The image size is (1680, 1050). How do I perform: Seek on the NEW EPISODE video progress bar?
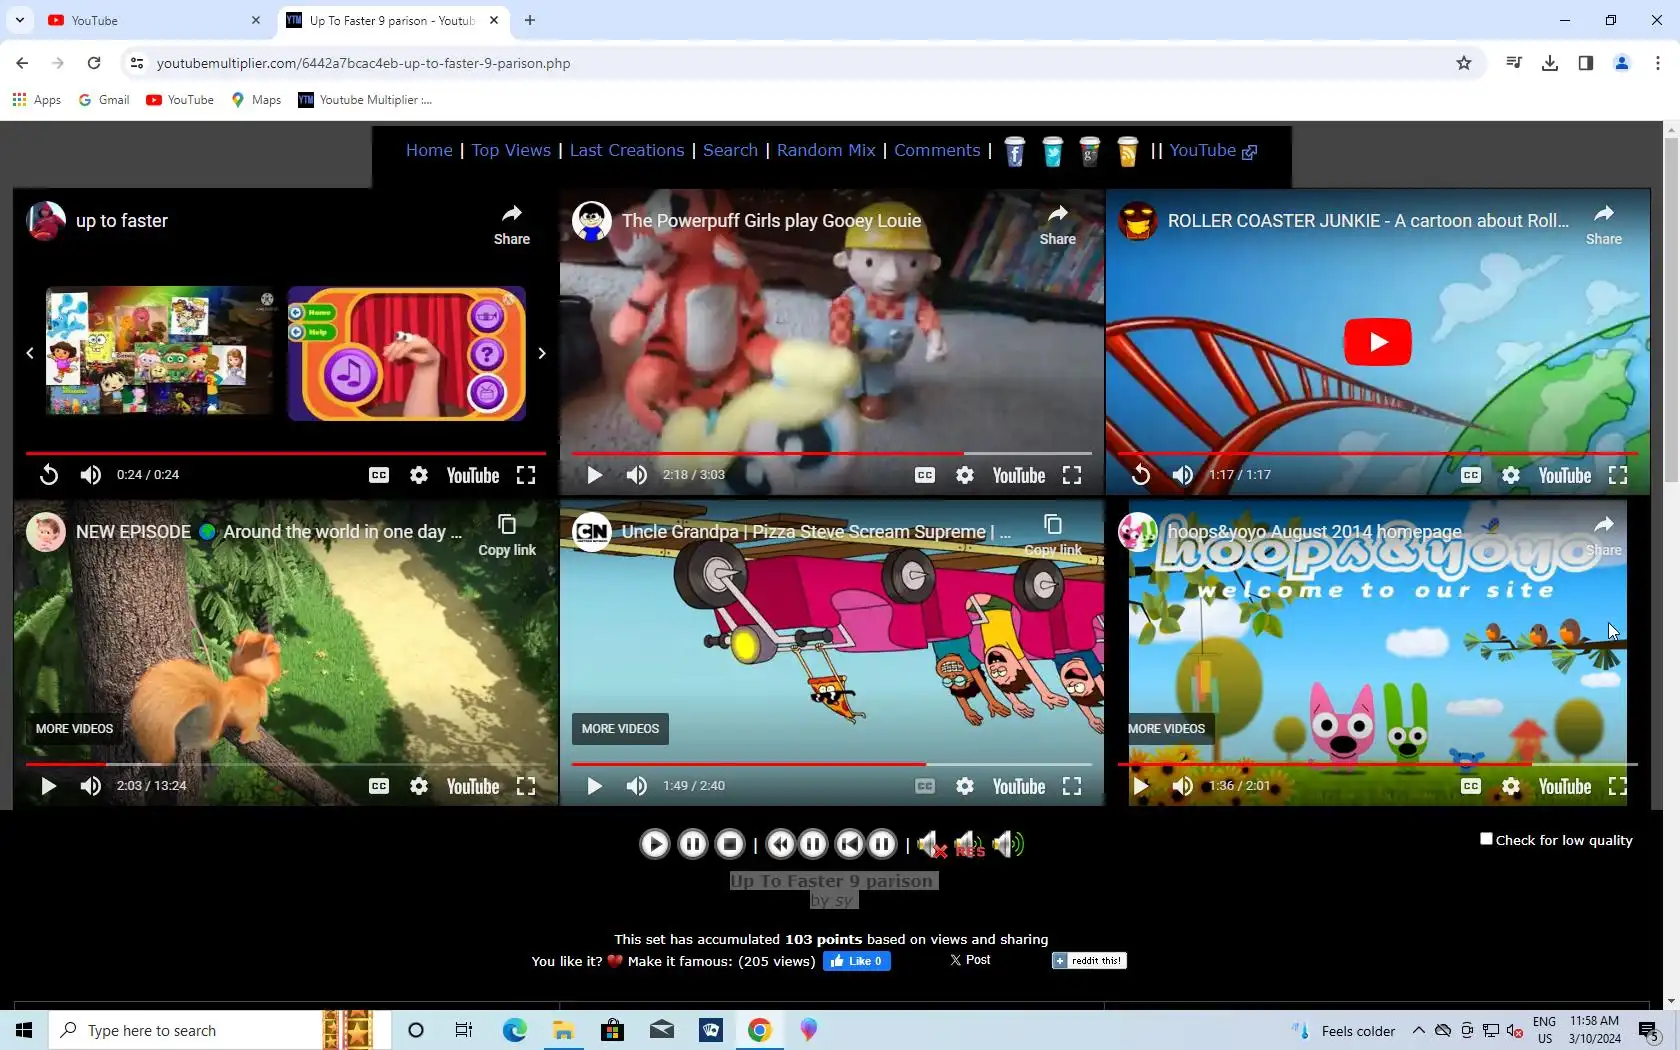(285, 764)
